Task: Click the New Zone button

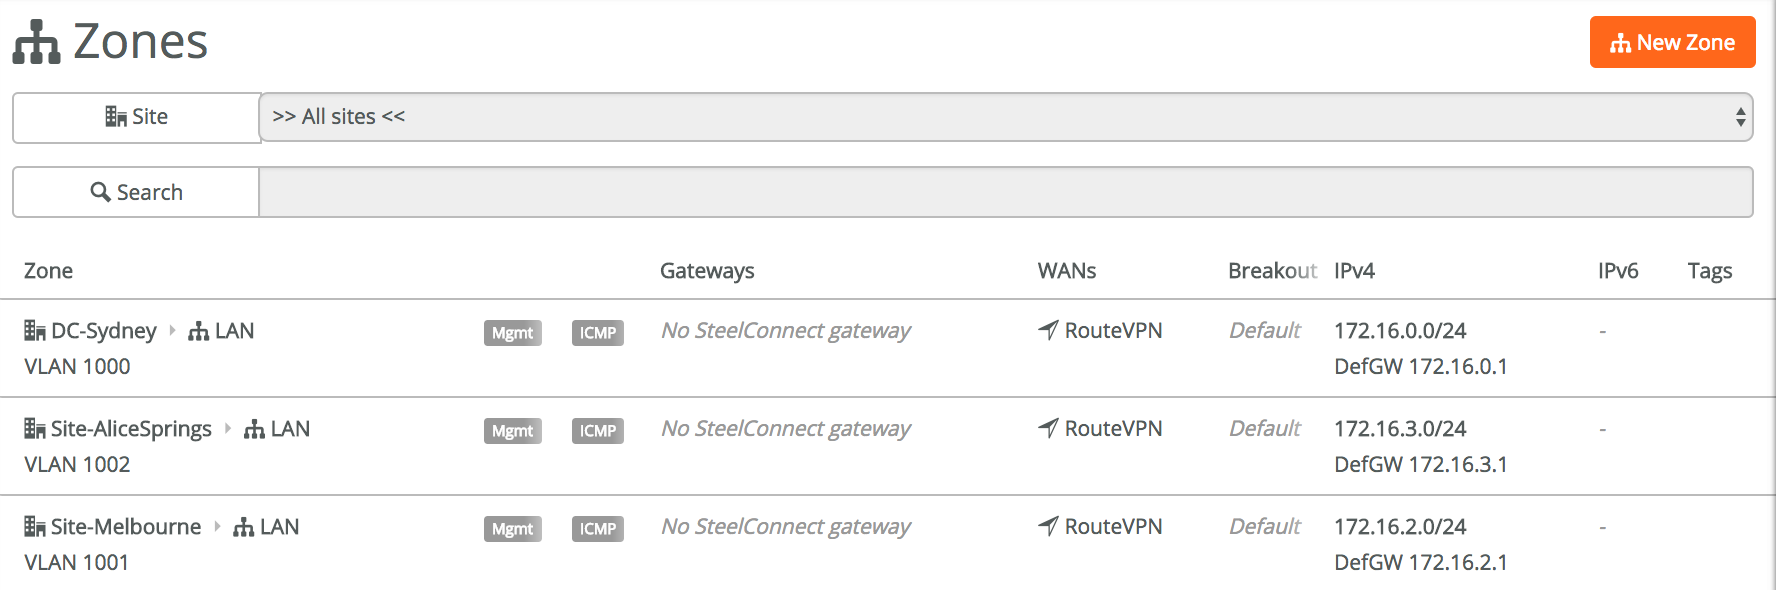Action: click(x=1672, y=42)
